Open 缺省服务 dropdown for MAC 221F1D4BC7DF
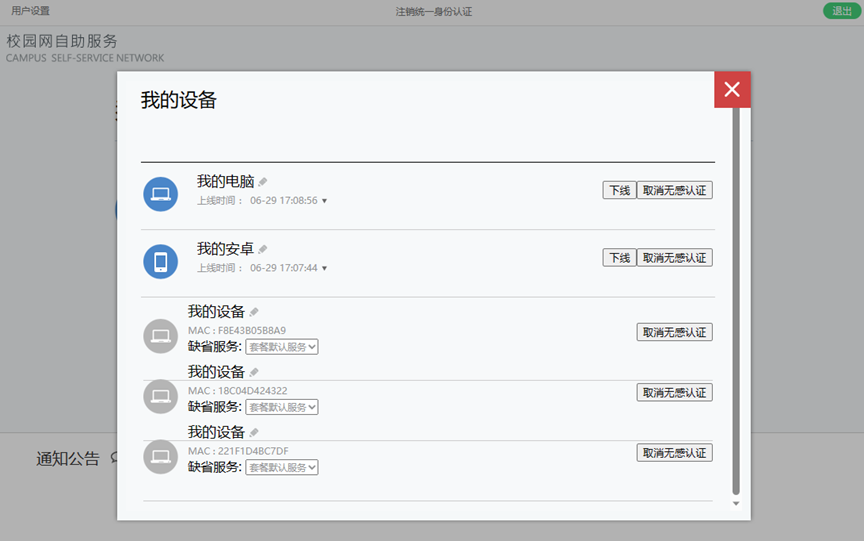Viewport: 864px width, 541px height. point(282,467)
